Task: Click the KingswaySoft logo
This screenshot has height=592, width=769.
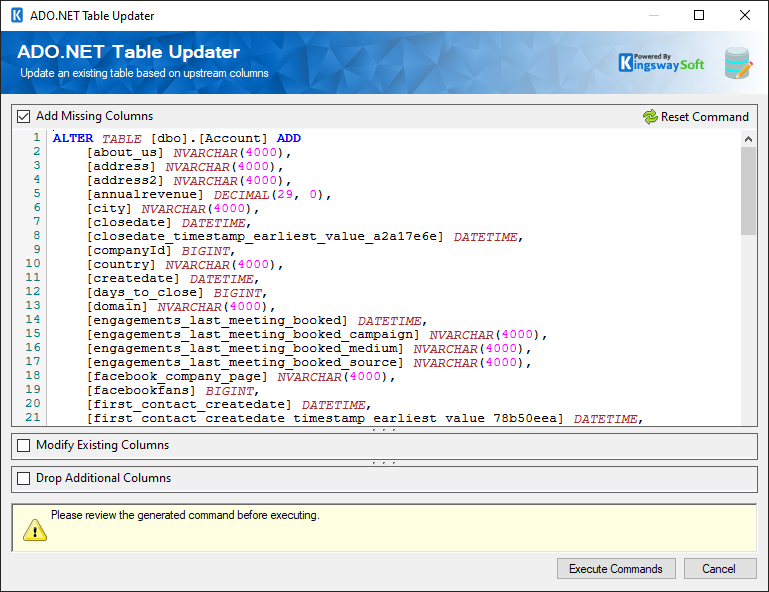Action: tap(661, 63)
